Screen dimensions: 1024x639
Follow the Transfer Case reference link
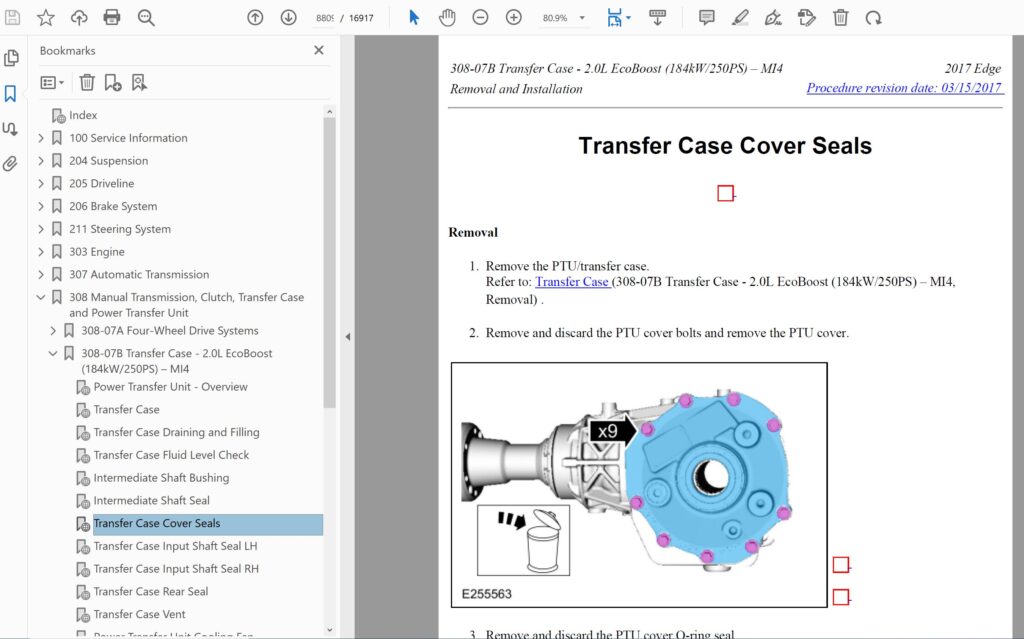point(572,282)
